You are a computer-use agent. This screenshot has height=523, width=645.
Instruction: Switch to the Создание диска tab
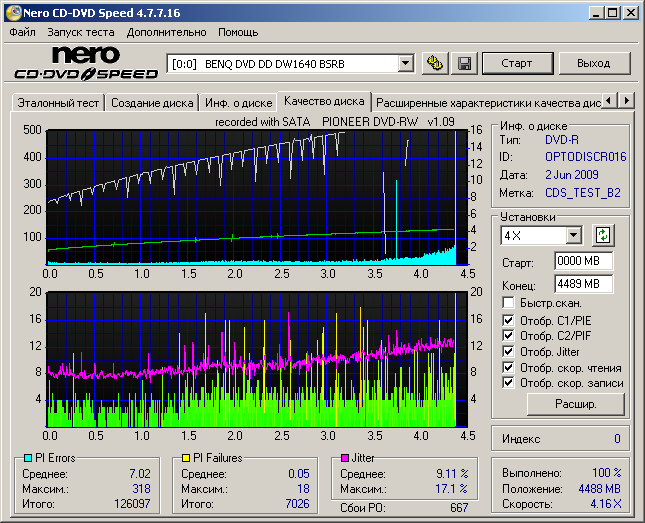point(152,103)
